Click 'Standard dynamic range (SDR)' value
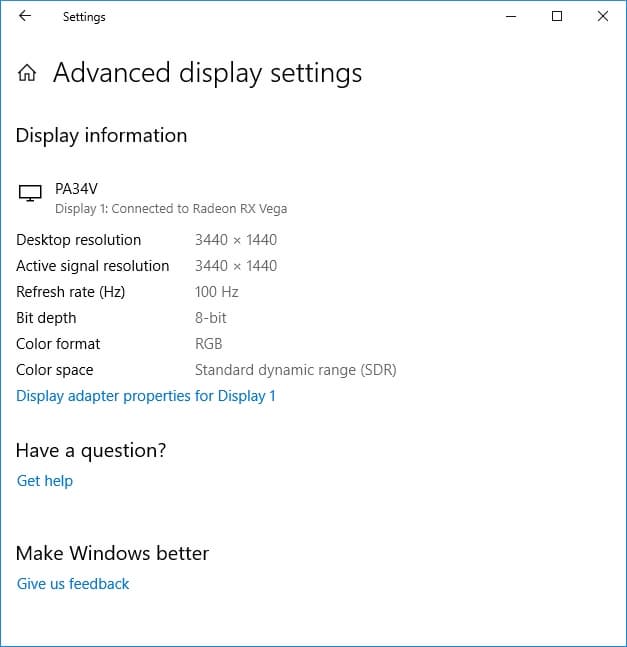The height and width of the screenshot is (647, 627). pyautogui.click(x=295, y=370)
